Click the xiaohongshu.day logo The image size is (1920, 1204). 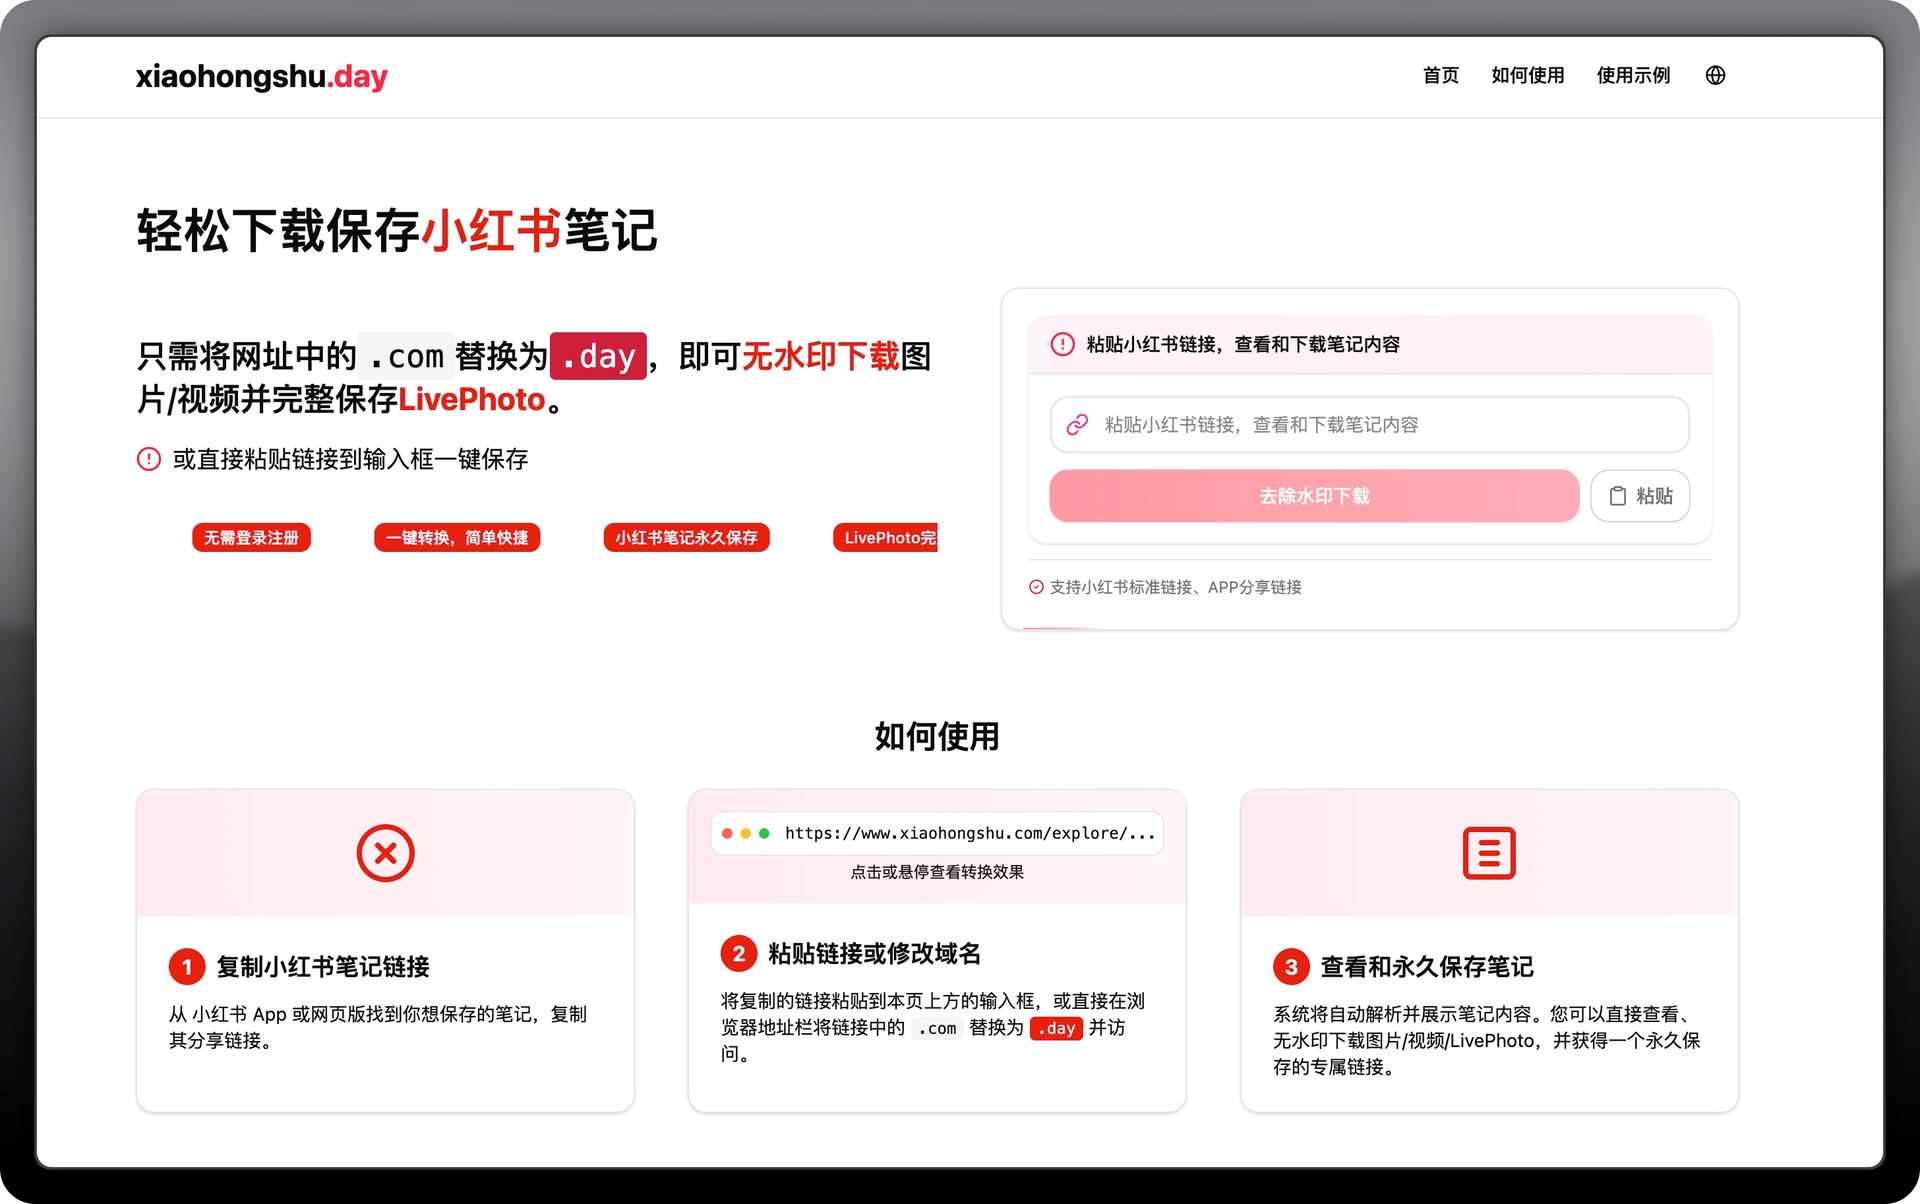click(x=262, y=76)
